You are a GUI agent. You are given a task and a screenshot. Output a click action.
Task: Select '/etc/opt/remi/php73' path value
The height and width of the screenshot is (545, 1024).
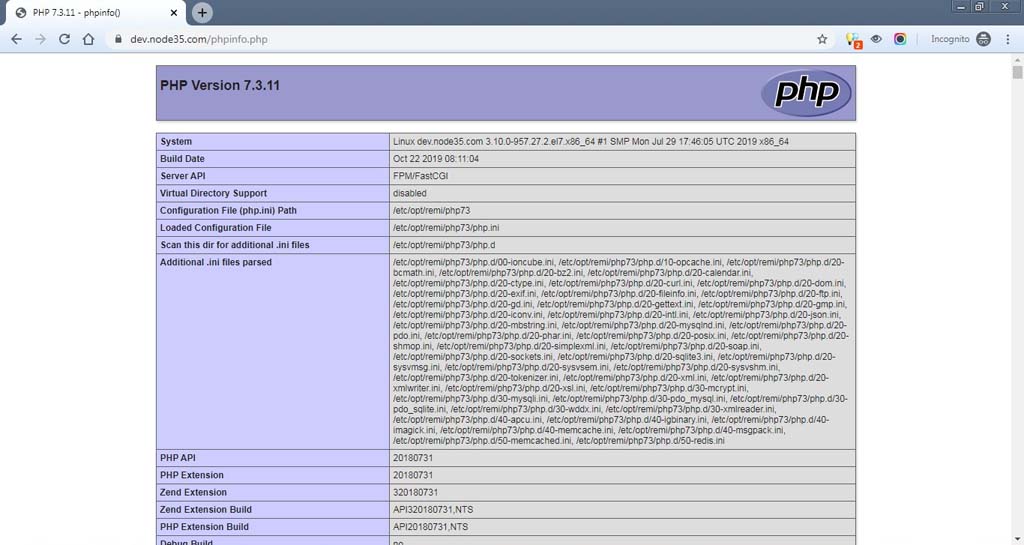431,210
